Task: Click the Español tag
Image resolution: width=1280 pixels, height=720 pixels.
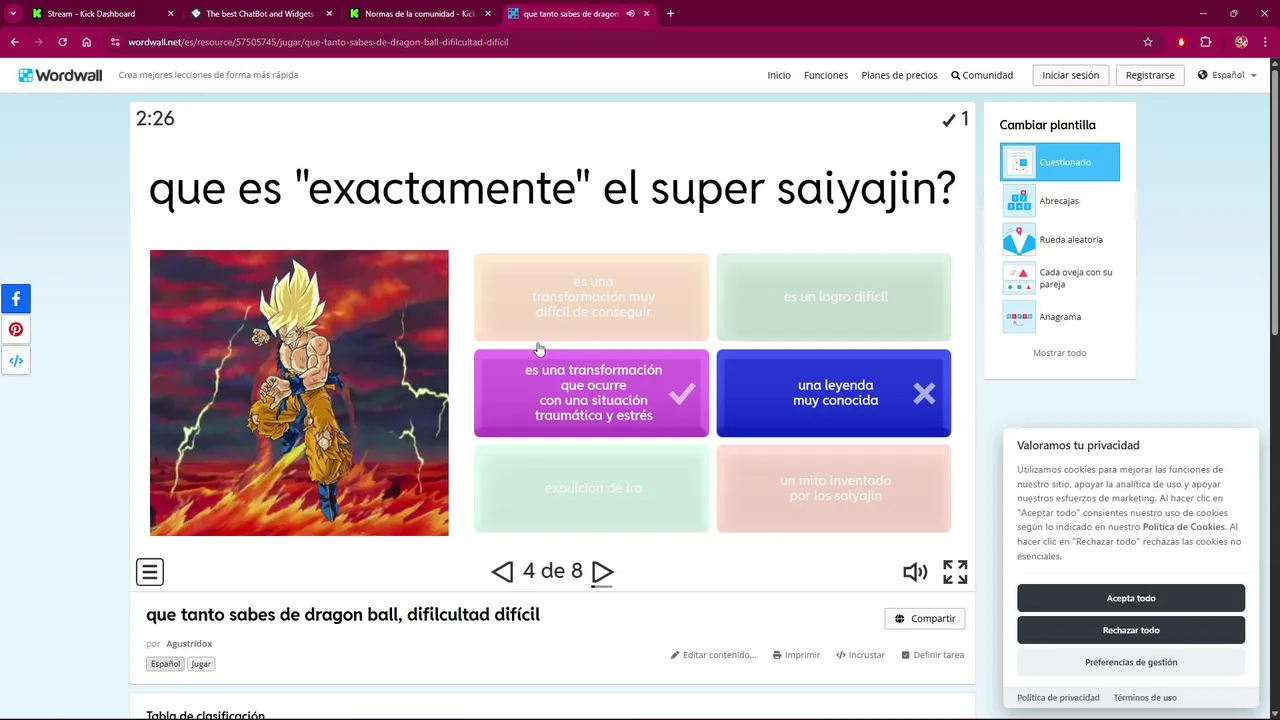Action: (x=165, y=664)
